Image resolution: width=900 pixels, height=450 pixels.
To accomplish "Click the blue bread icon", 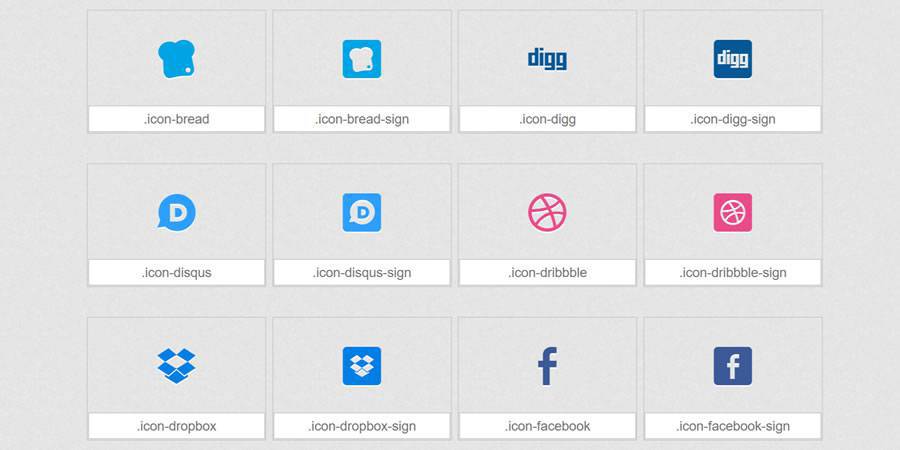I will coord(176,59).
